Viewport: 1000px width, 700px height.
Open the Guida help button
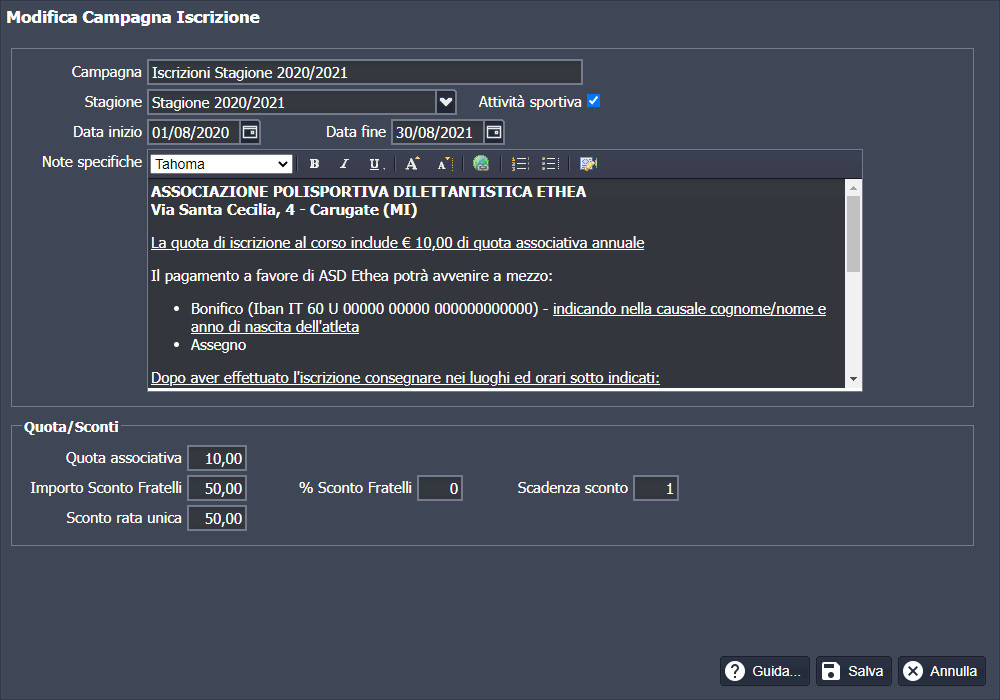point(764,671)
